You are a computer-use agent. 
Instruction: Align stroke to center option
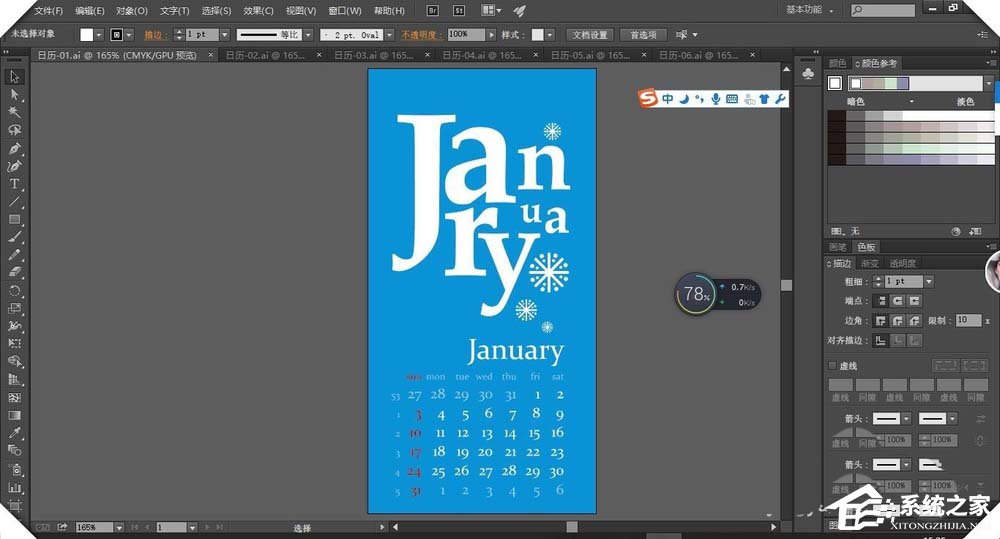point(881,341)
